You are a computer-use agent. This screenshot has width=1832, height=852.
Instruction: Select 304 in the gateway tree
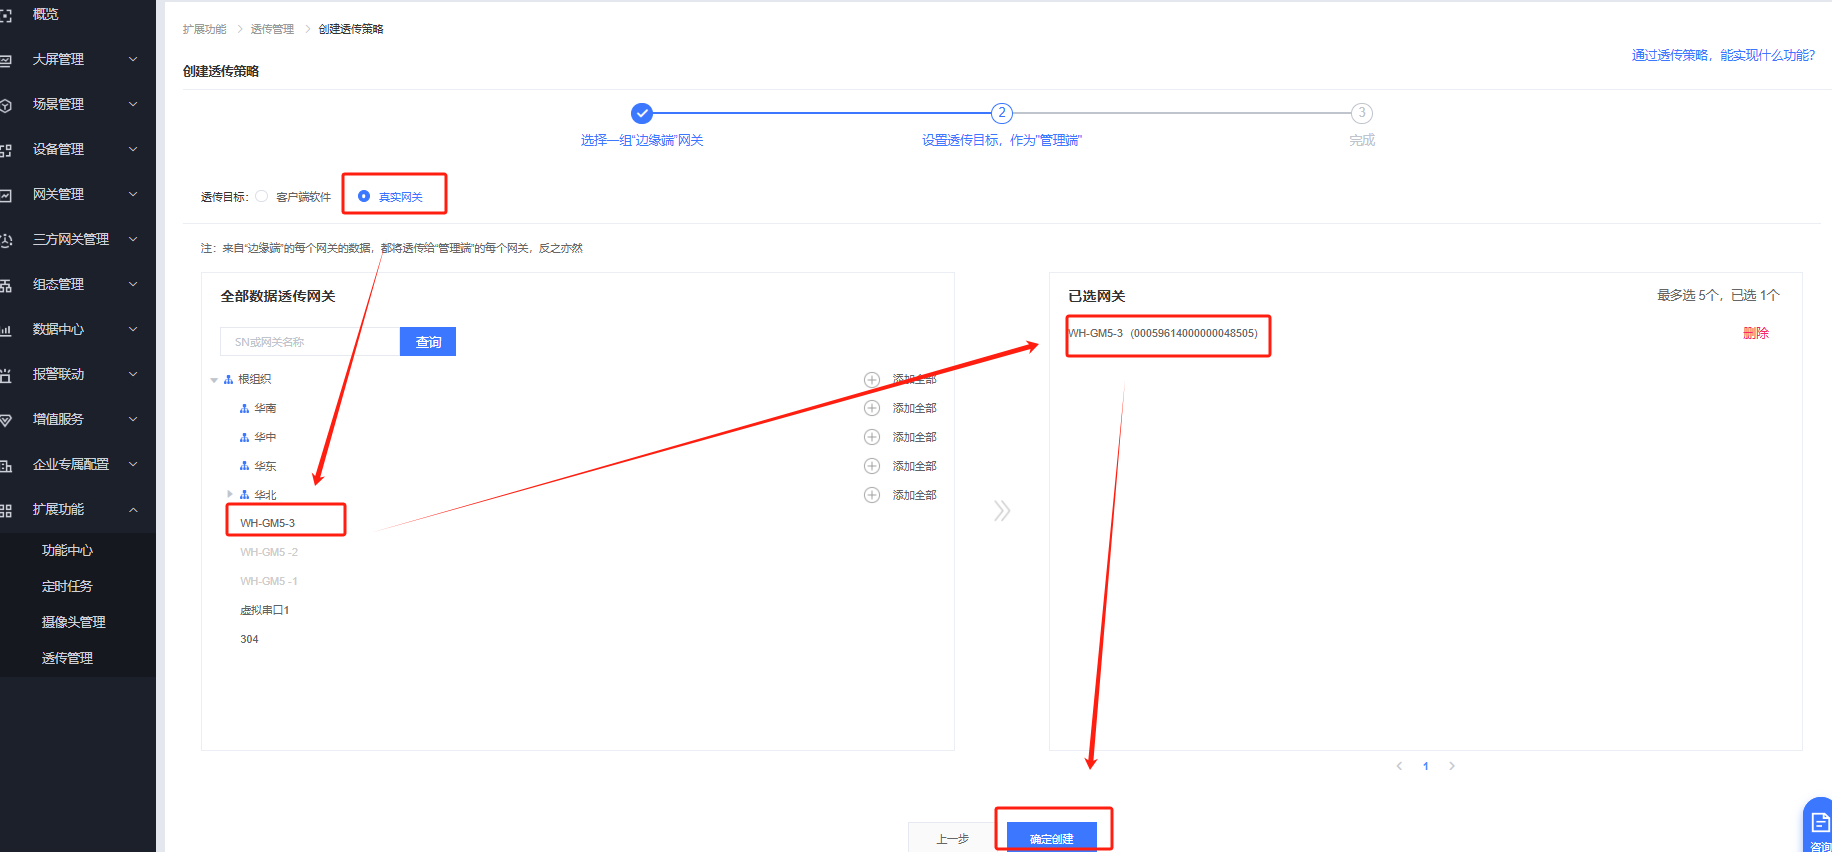click(249, 639)
